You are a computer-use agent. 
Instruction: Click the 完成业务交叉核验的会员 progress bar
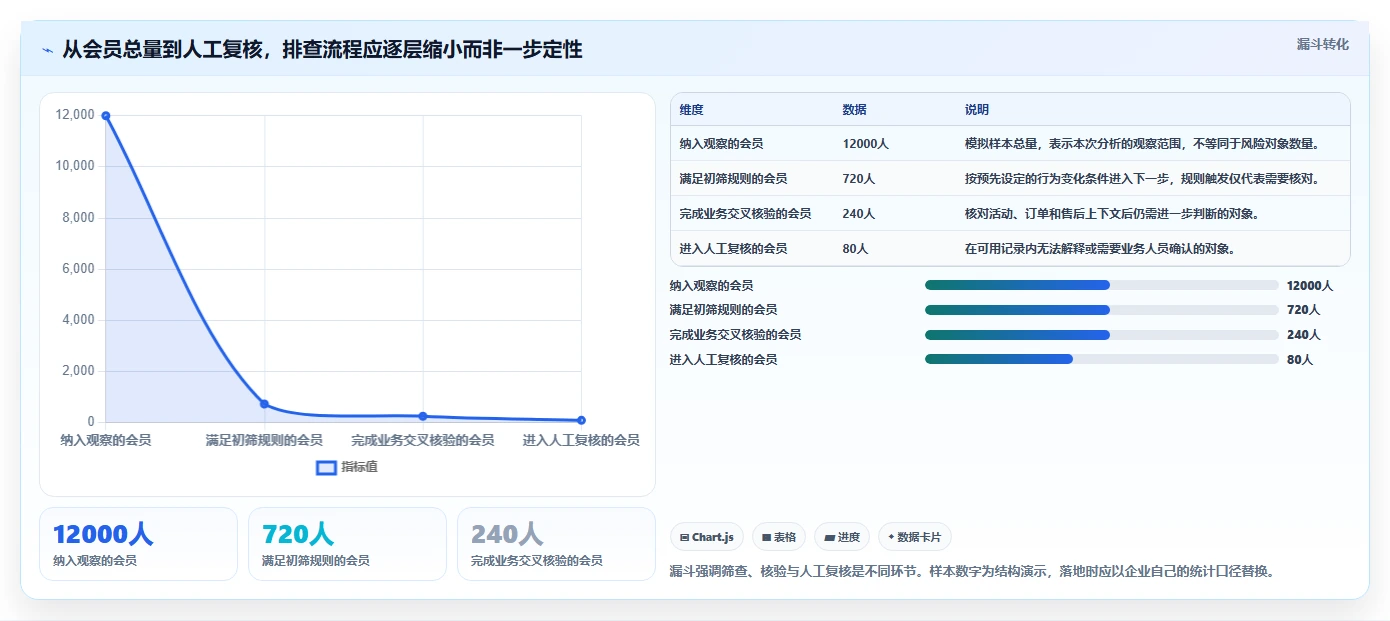(x=1101, y=335)
